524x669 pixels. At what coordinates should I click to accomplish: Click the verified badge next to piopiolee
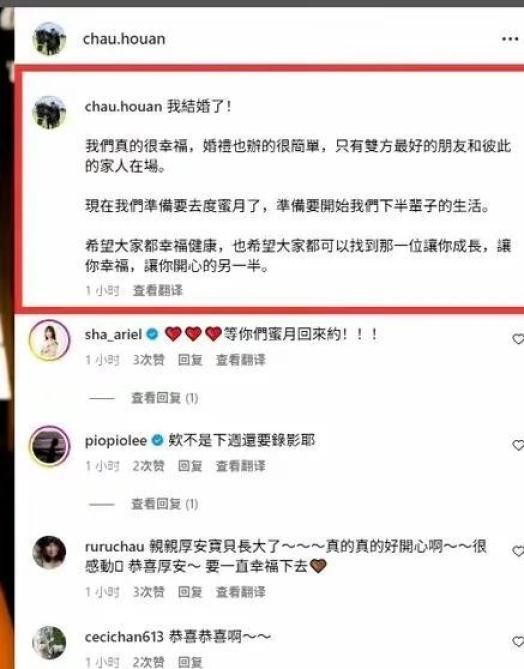pos(157,440)
